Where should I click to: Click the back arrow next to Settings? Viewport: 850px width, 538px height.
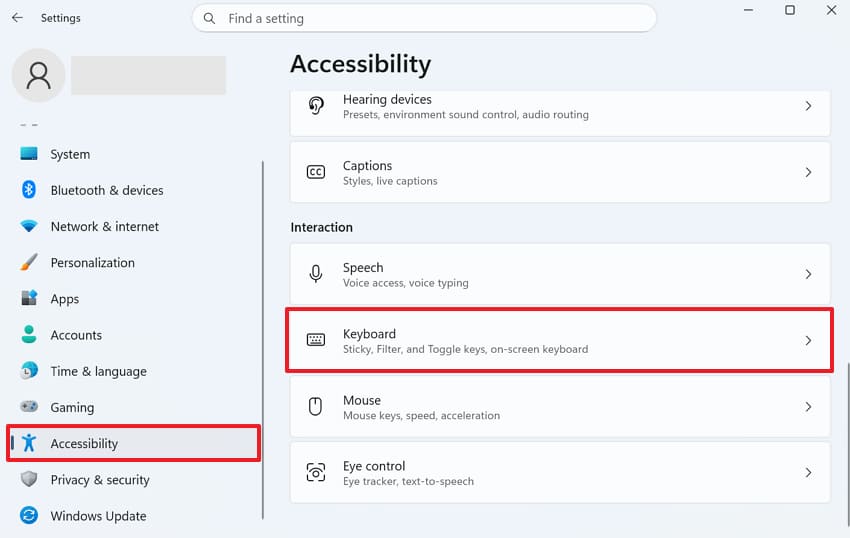[17, 18]
